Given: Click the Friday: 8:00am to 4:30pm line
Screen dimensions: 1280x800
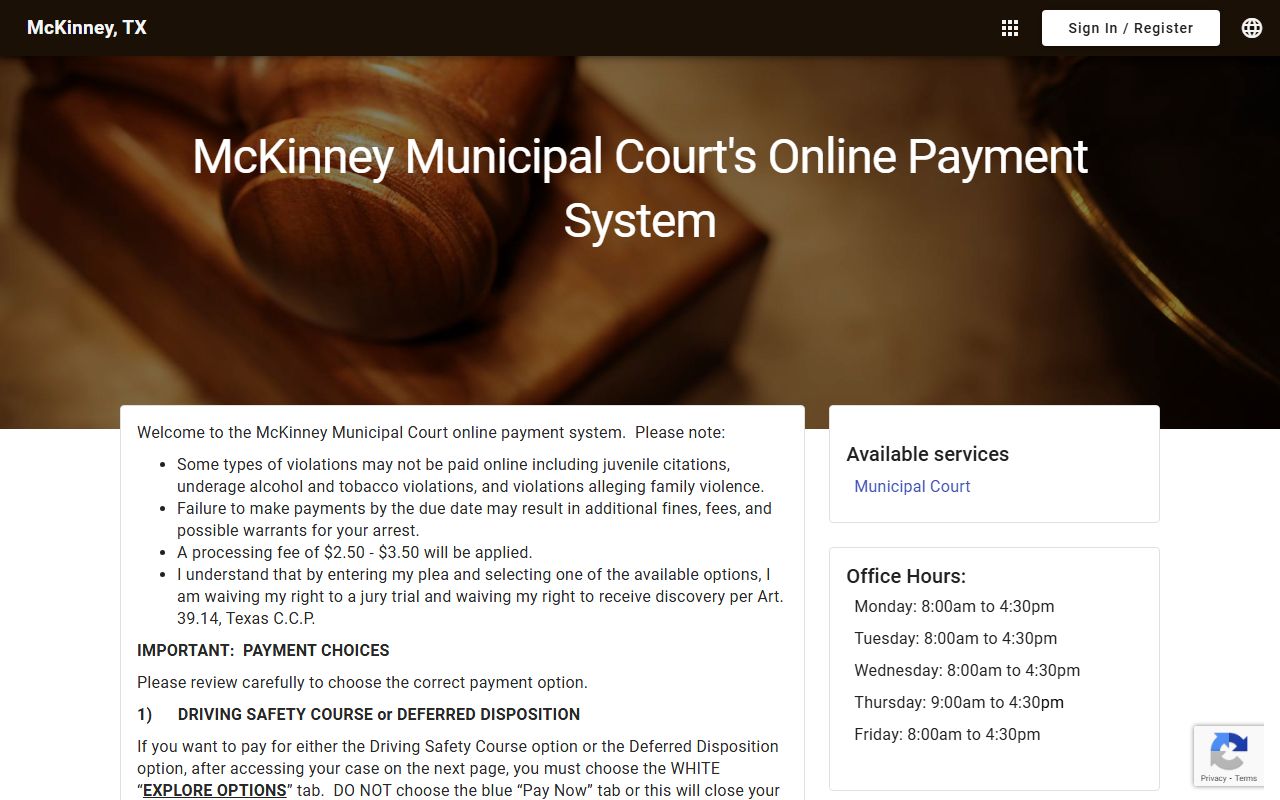Looking at the screenshot, I should click(947, 734).
